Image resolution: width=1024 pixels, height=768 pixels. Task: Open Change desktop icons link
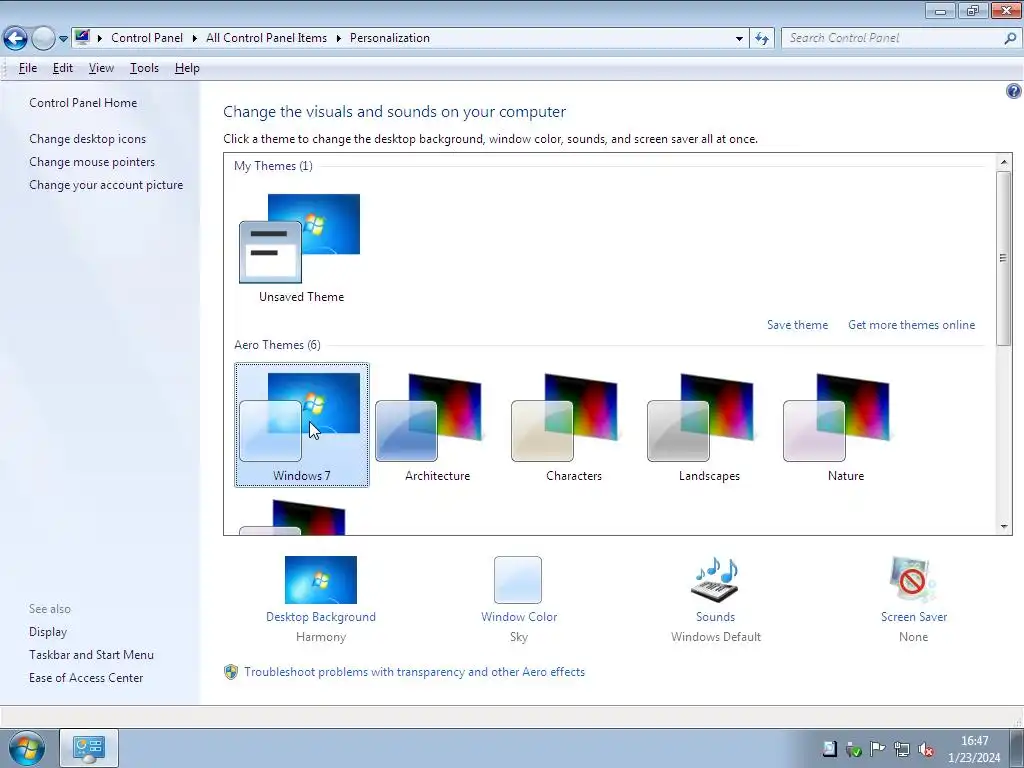pyautogui.click(x=88, y=138)
